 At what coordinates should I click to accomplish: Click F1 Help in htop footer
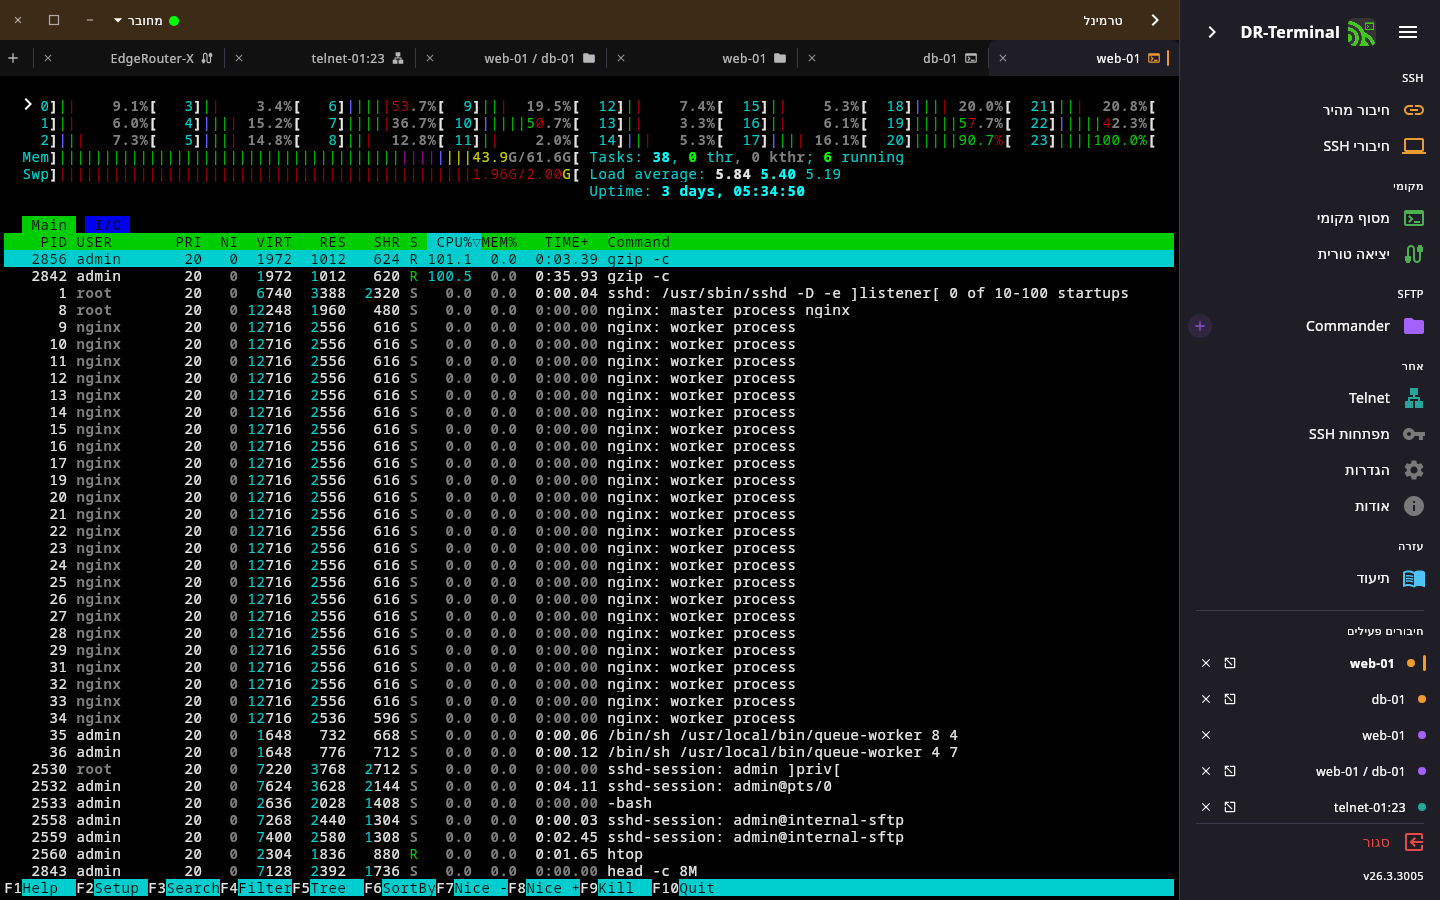point(31,888)
